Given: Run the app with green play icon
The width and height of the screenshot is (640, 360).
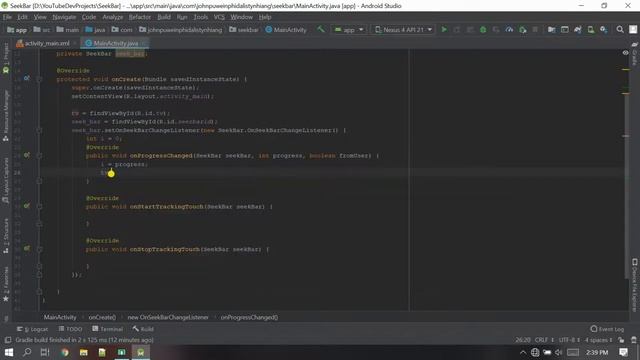Looking at the screenshot, I should [444, 30].
